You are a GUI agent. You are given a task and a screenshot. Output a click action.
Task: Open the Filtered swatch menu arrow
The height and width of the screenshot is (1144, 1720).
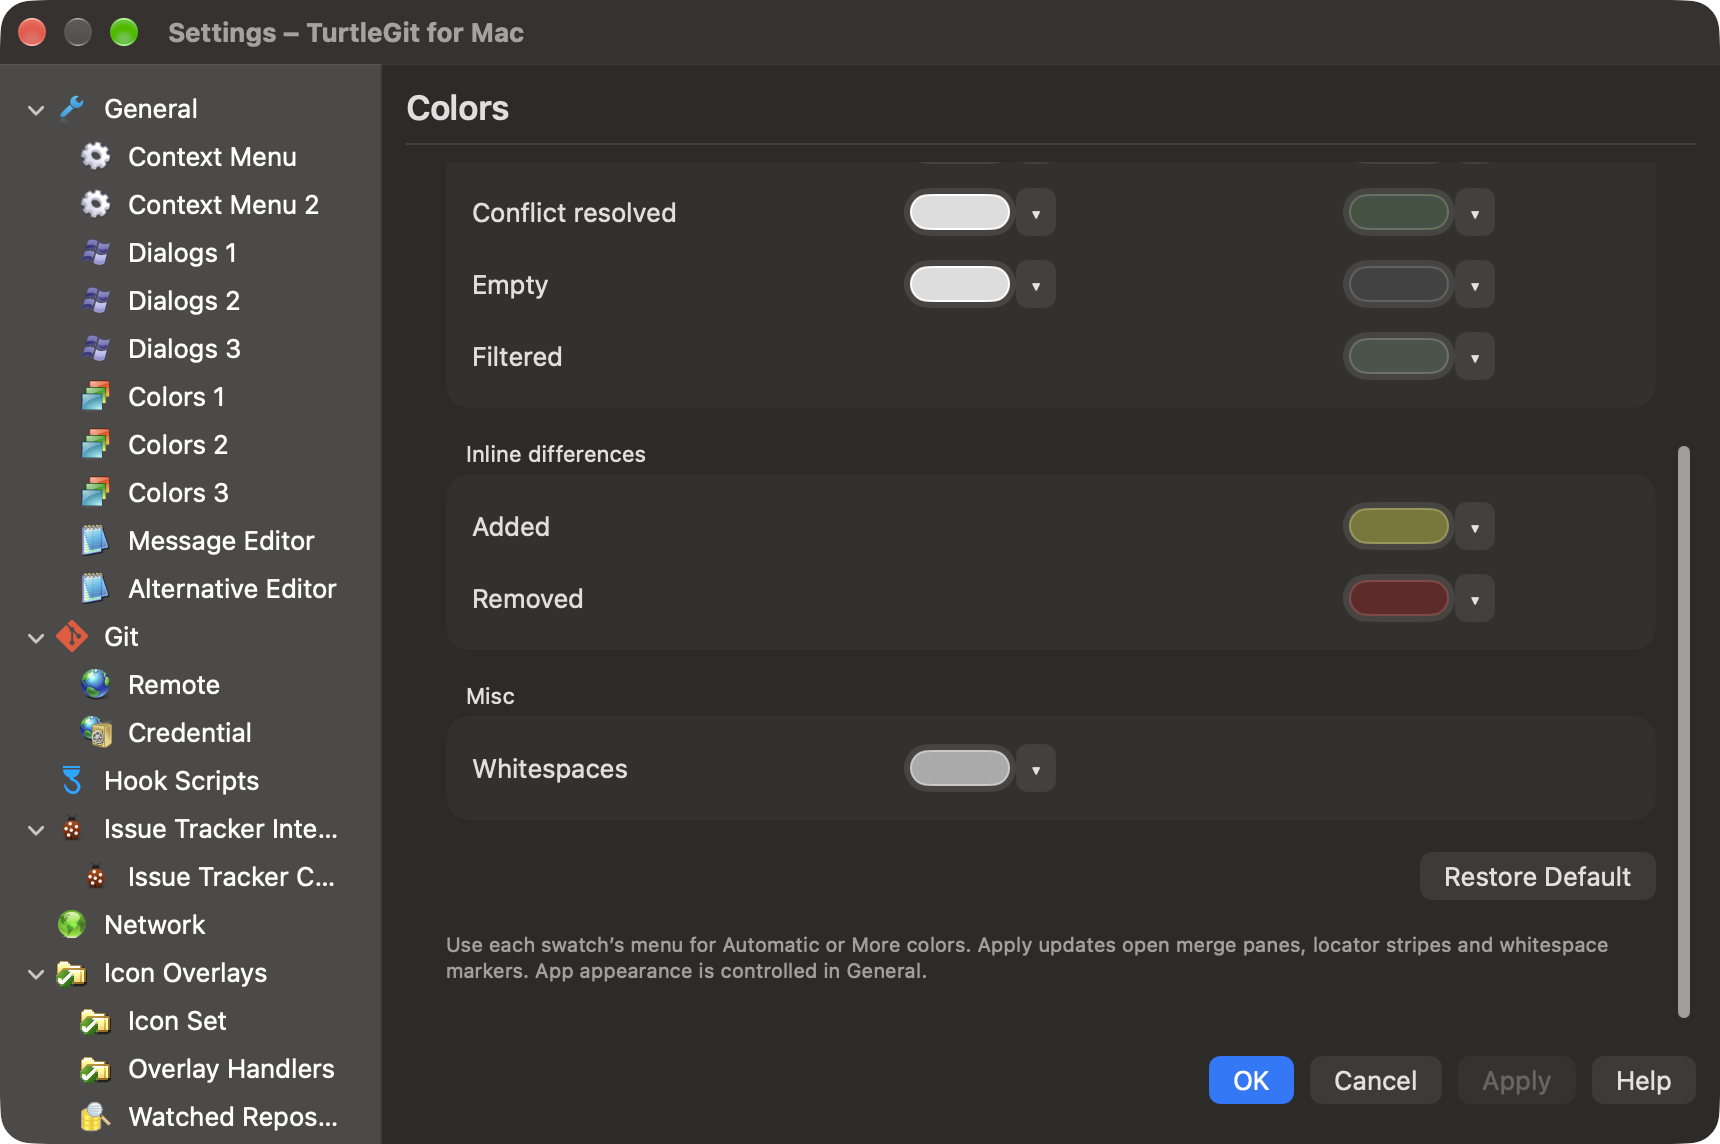coord(1475,357)
